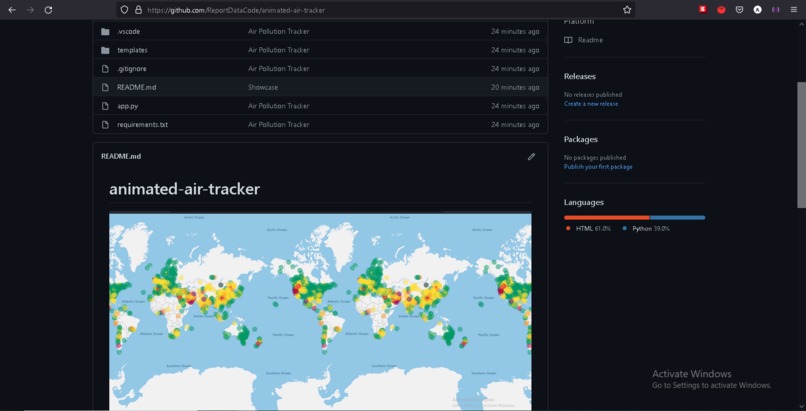Open the .vscode row's Air Pollution Tracker commit
The width and height of the screenshot is (806, 411).
coord(279,31)
